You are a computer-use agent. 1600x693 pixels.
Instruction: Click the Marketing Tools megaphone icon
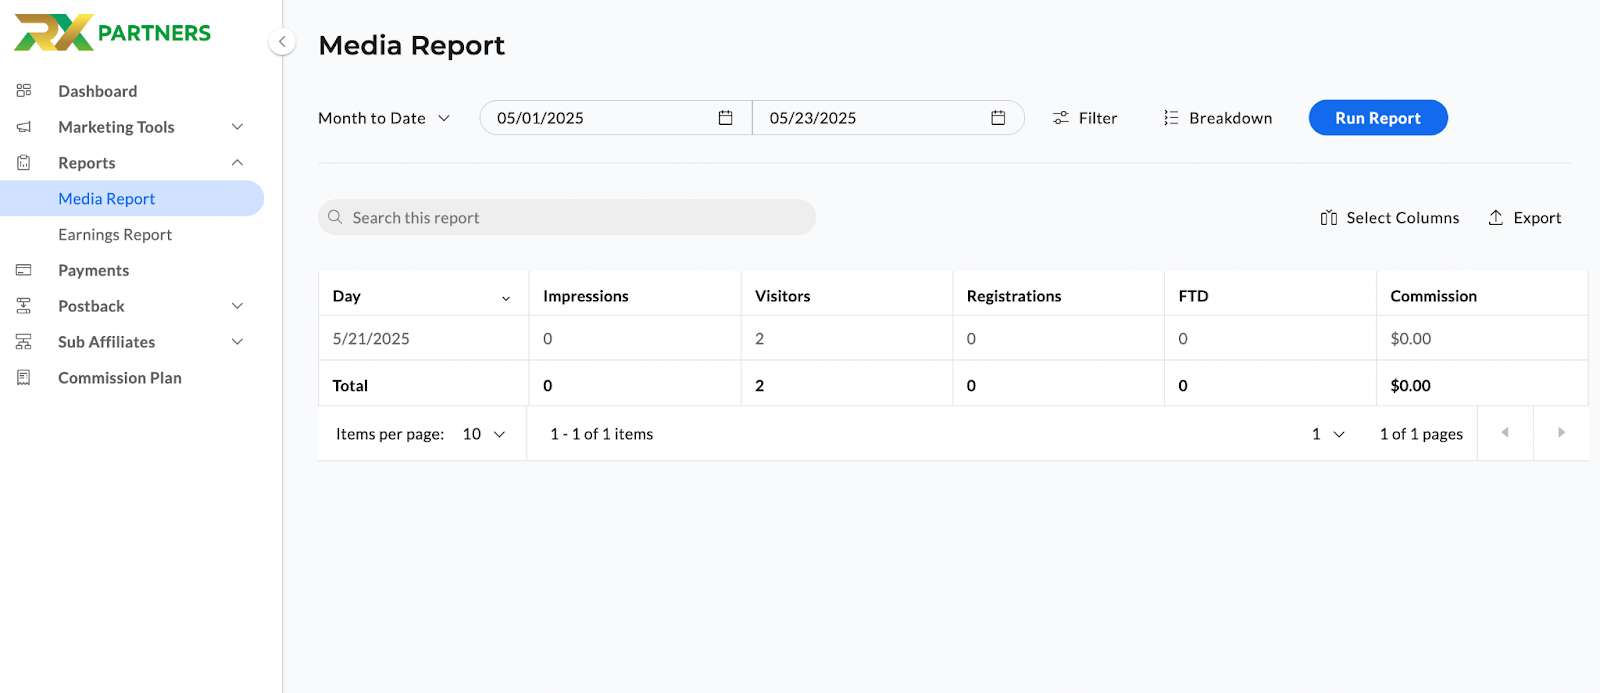coord(24,127)
